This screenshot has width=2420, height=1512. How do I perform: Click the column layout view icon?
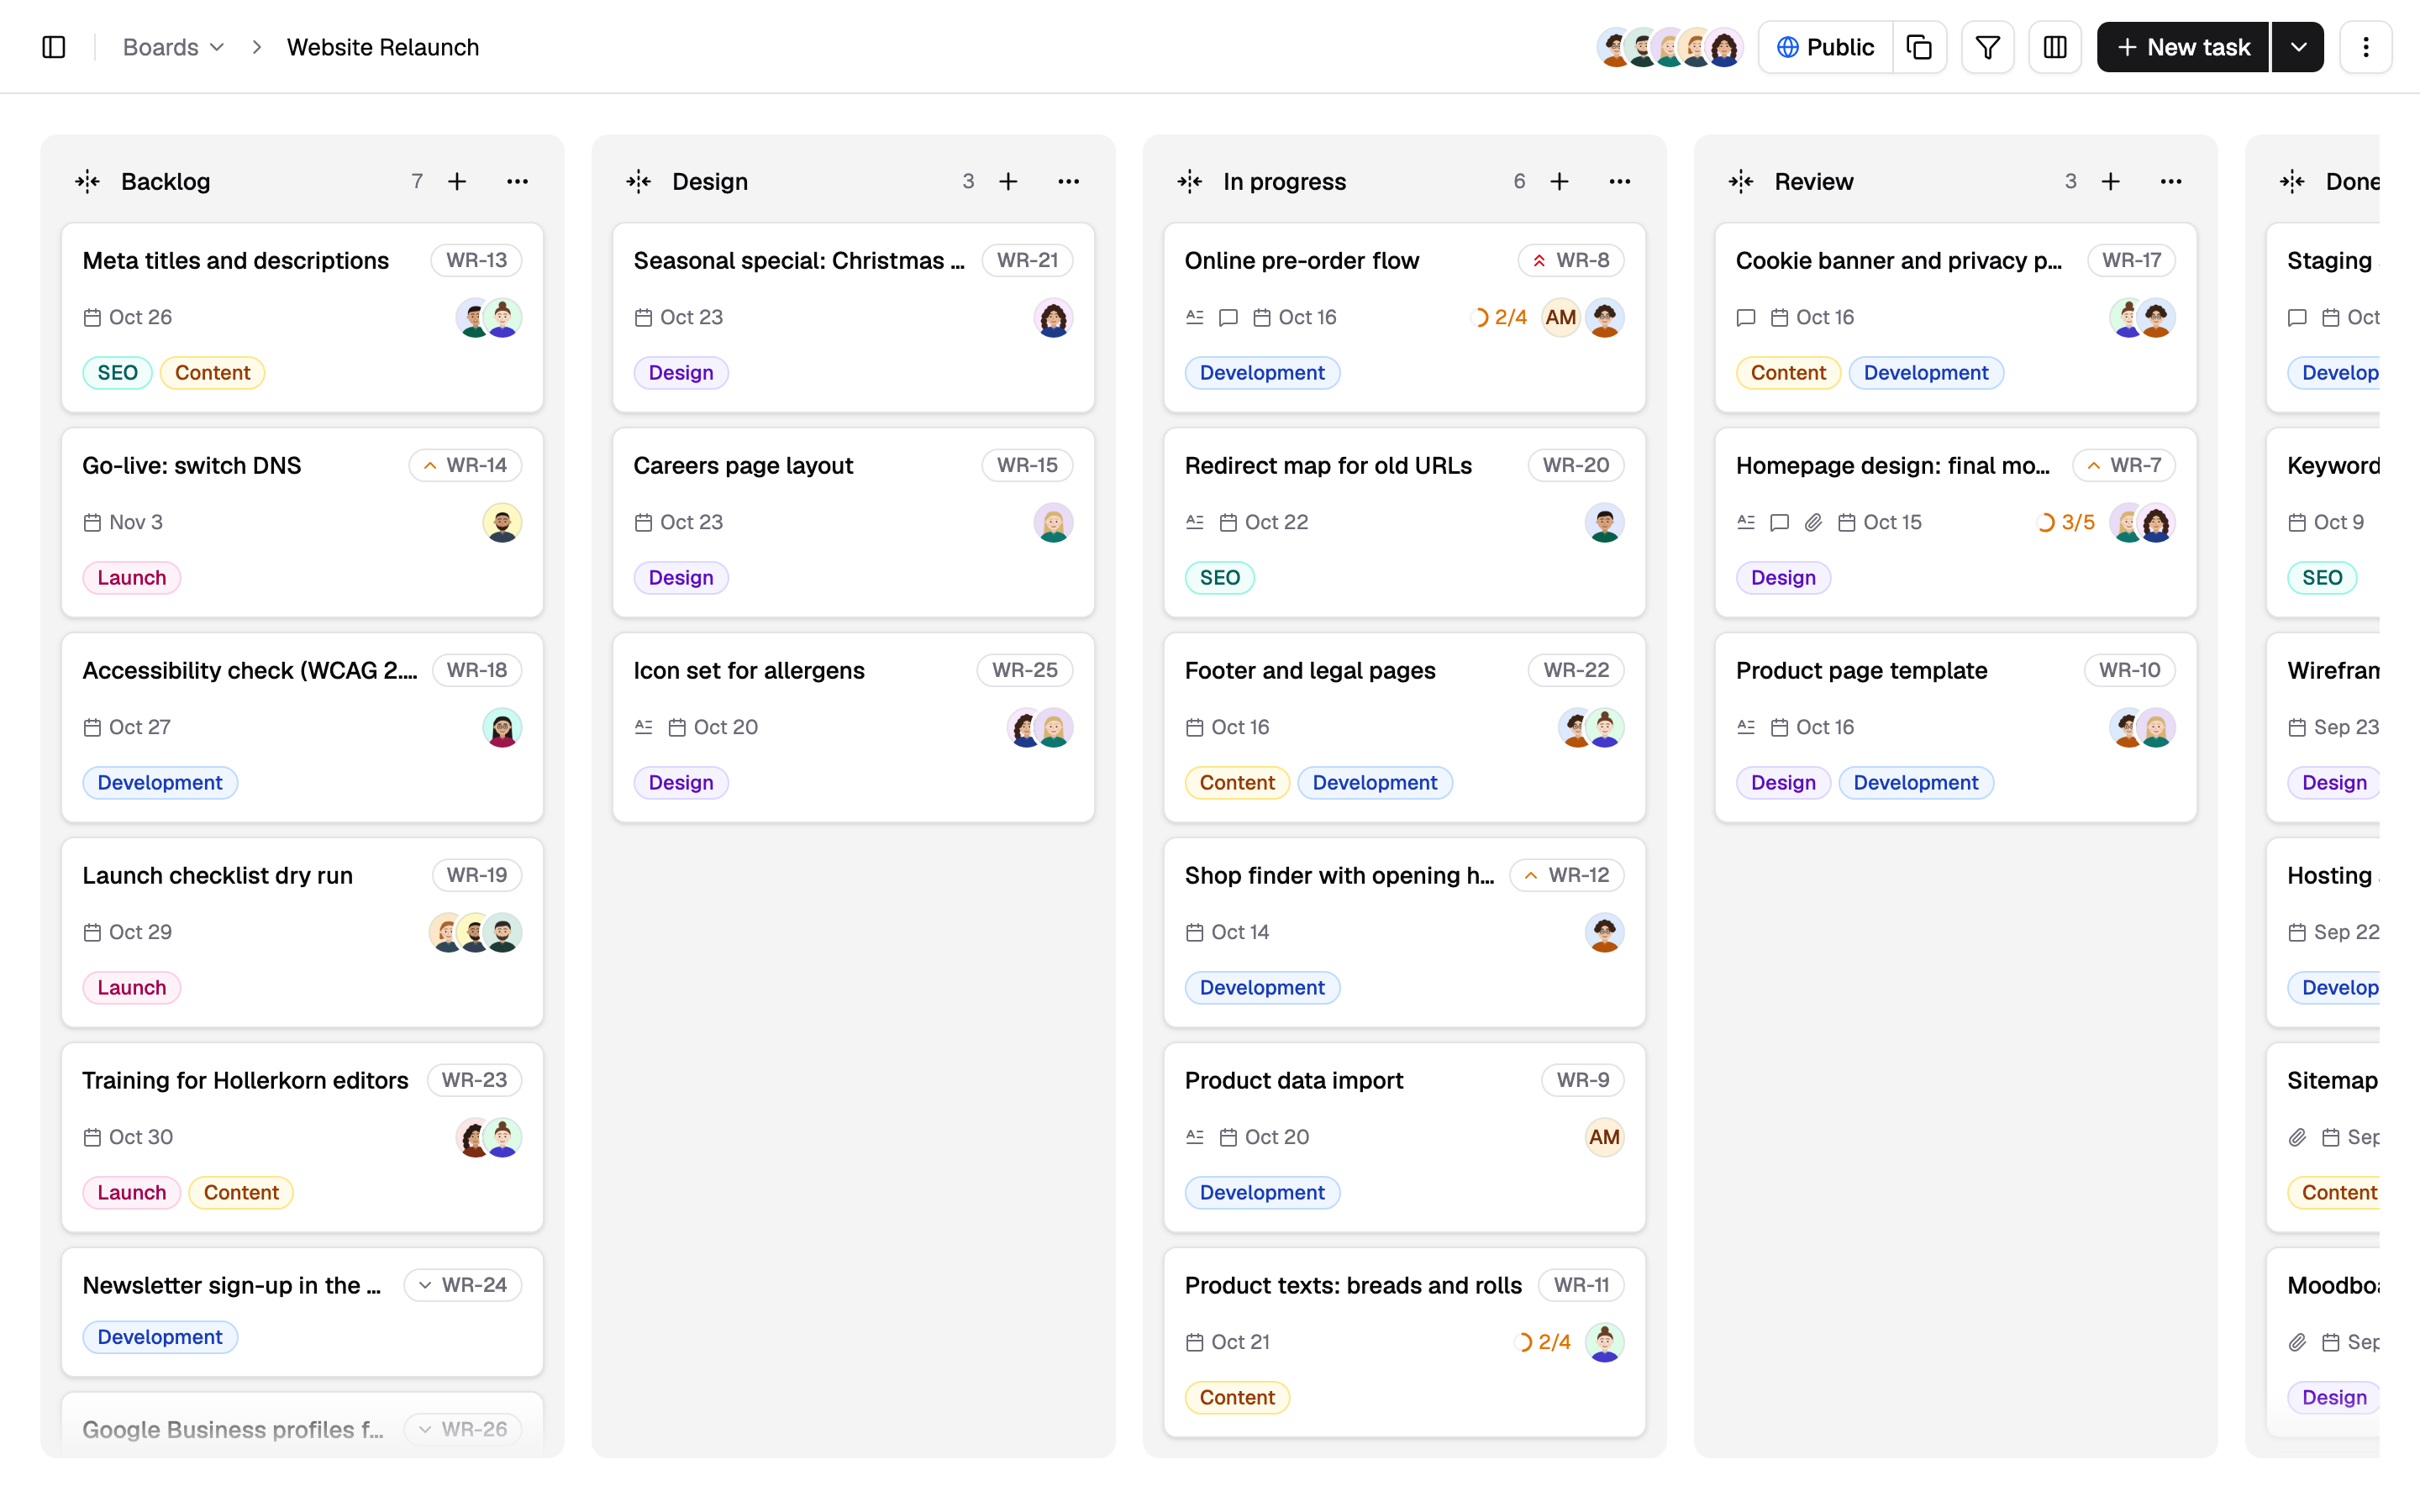pyautogui.click(x=2055, y=47)
